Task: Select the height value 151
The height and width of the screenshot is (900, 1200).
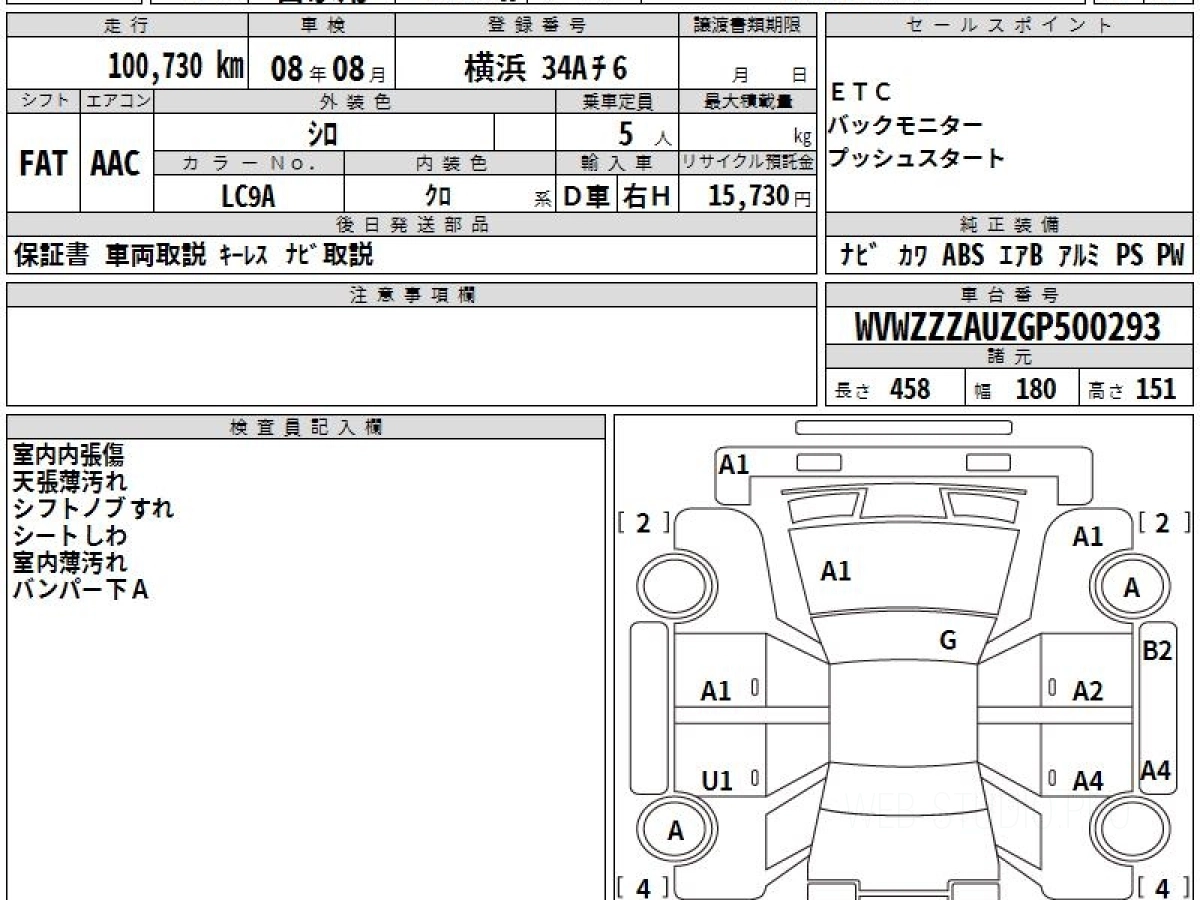Action: [1155, 389]
